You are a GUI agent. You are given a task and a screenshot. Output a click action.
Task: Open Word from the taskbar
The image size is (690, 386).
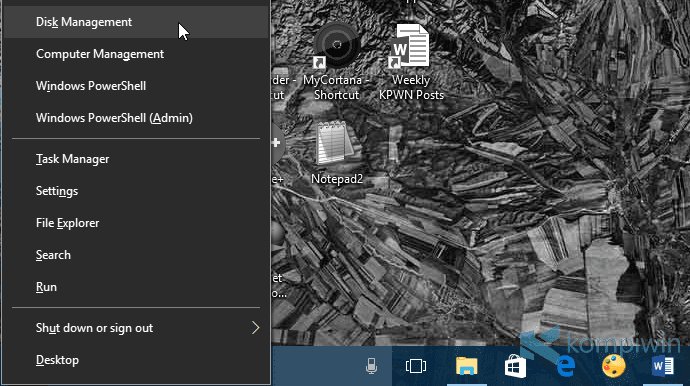click(x=663, y=366)
